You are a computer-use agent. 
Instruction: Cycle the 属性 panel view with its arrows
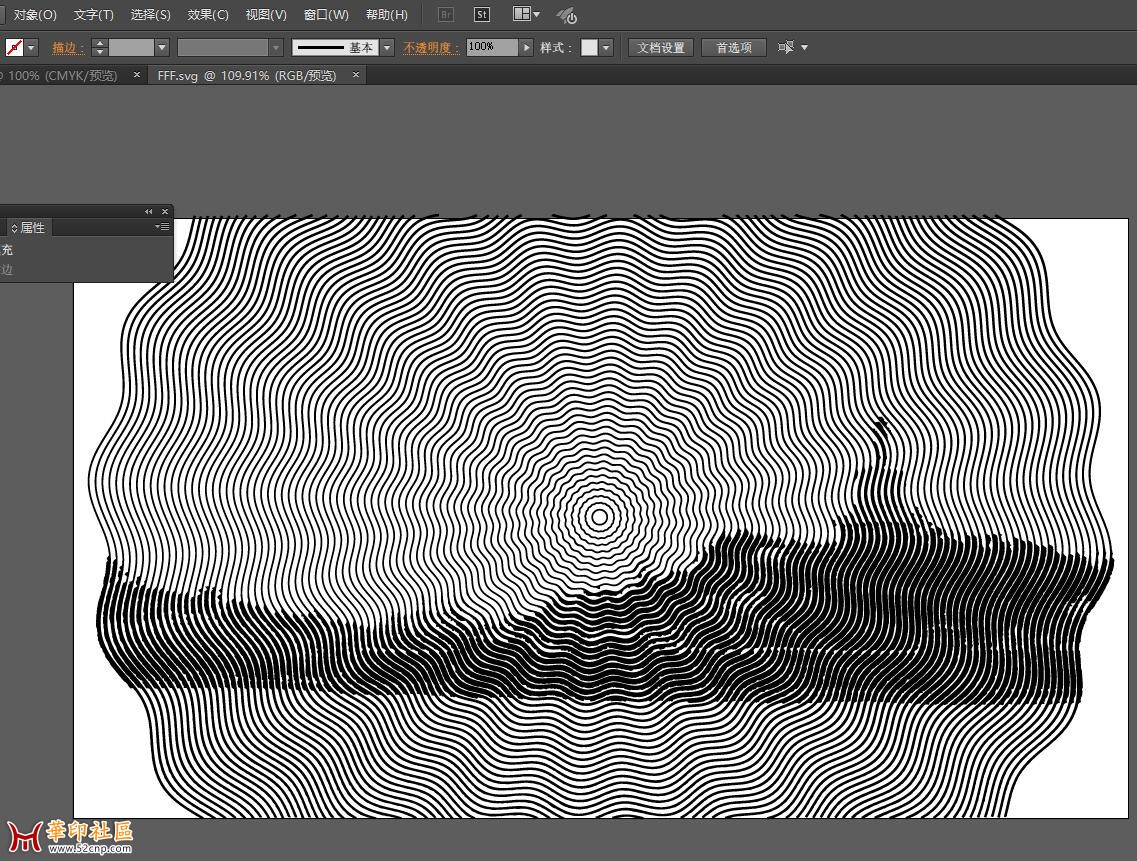(x=14, y=228)
